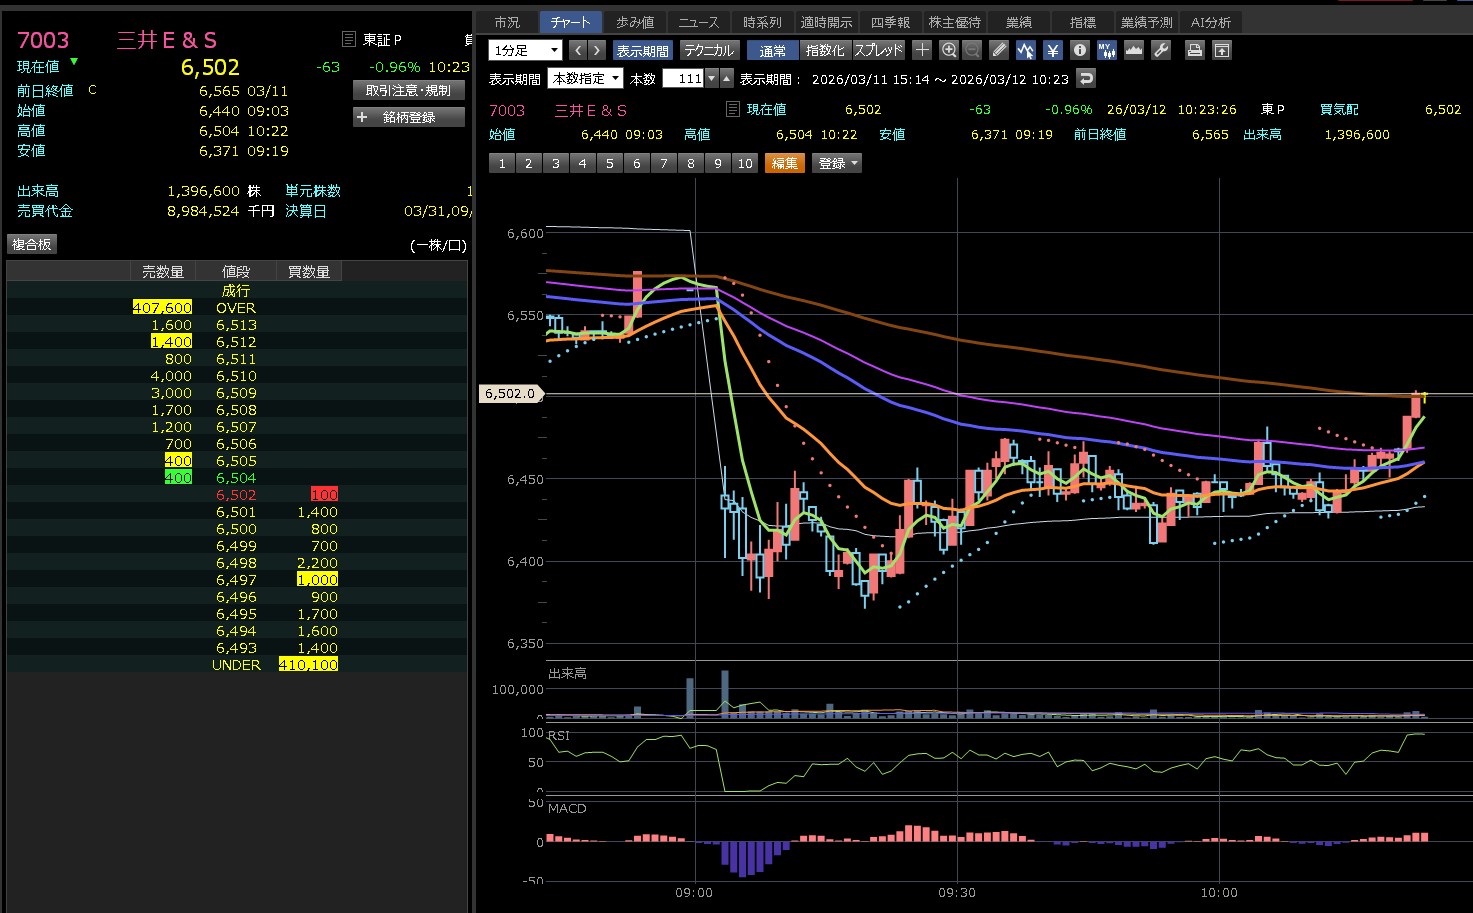Viewport: 1473px width, 913px height.
Task: Toggle the yen price display icon
Action: (x=1052, y=50)
